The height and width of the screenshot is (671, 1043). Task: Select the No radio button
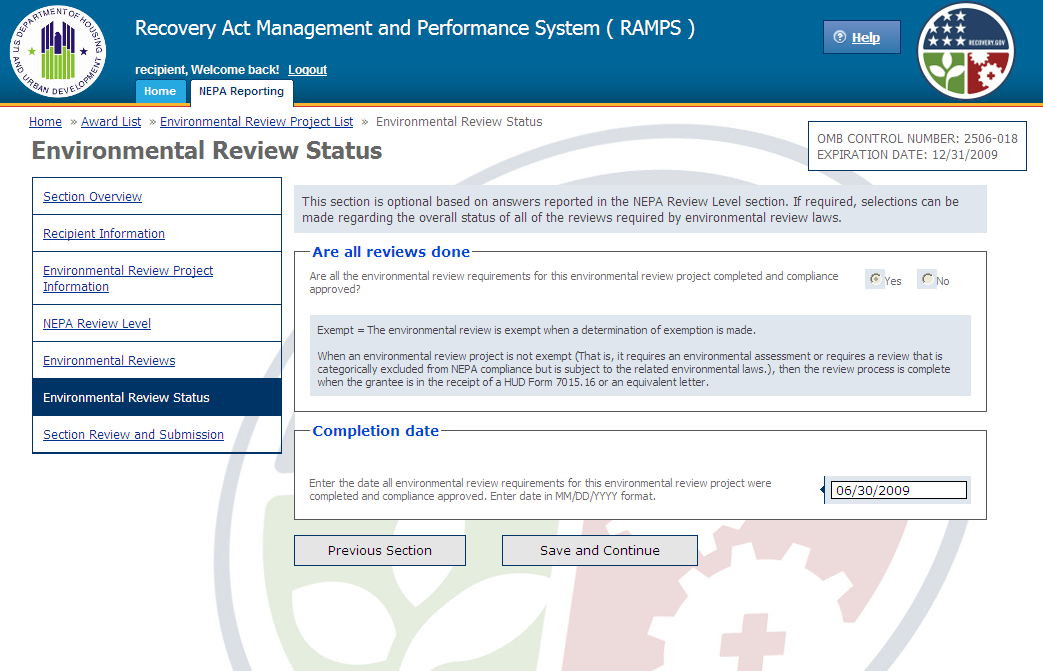coord(927,280)
